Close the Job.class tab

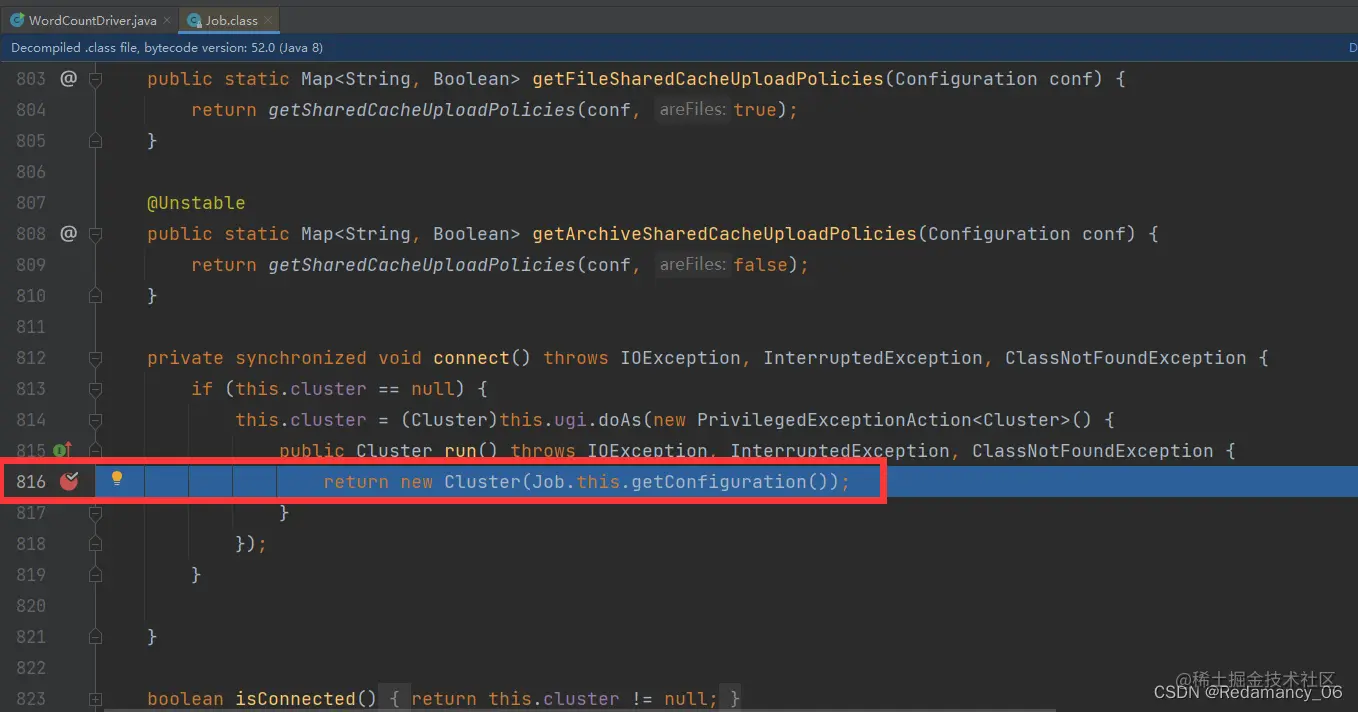(267, 20)
